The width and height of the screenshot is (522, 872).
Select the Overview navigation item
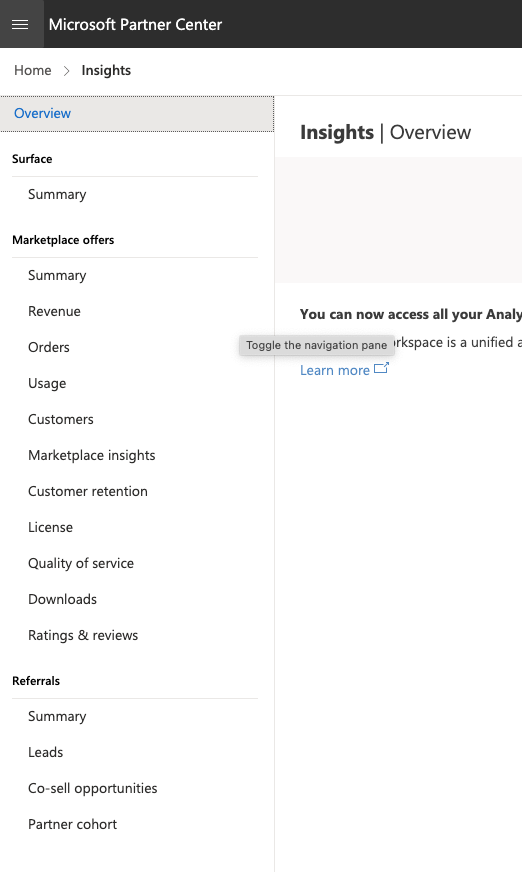click(137, 113)
